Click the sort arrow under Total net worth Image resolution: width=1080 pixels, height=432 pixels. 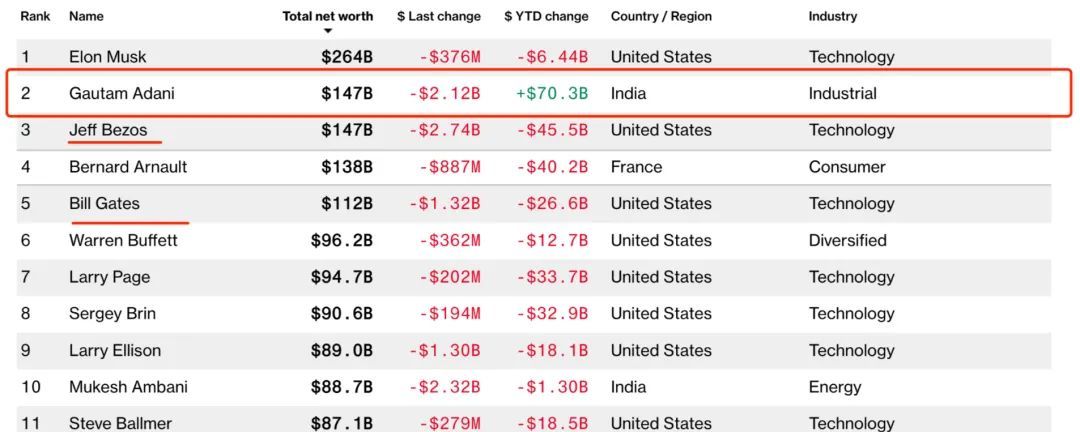click(x=327, y=31)
